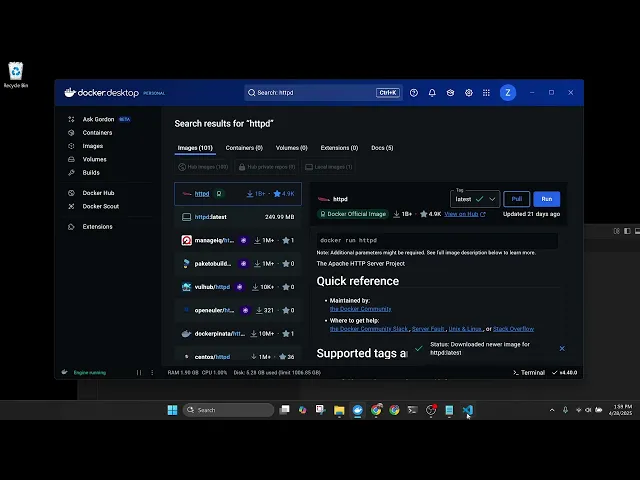Toggle the Hub images filter
The height and width of the screenshot is (480, 640).
[203, 167]
